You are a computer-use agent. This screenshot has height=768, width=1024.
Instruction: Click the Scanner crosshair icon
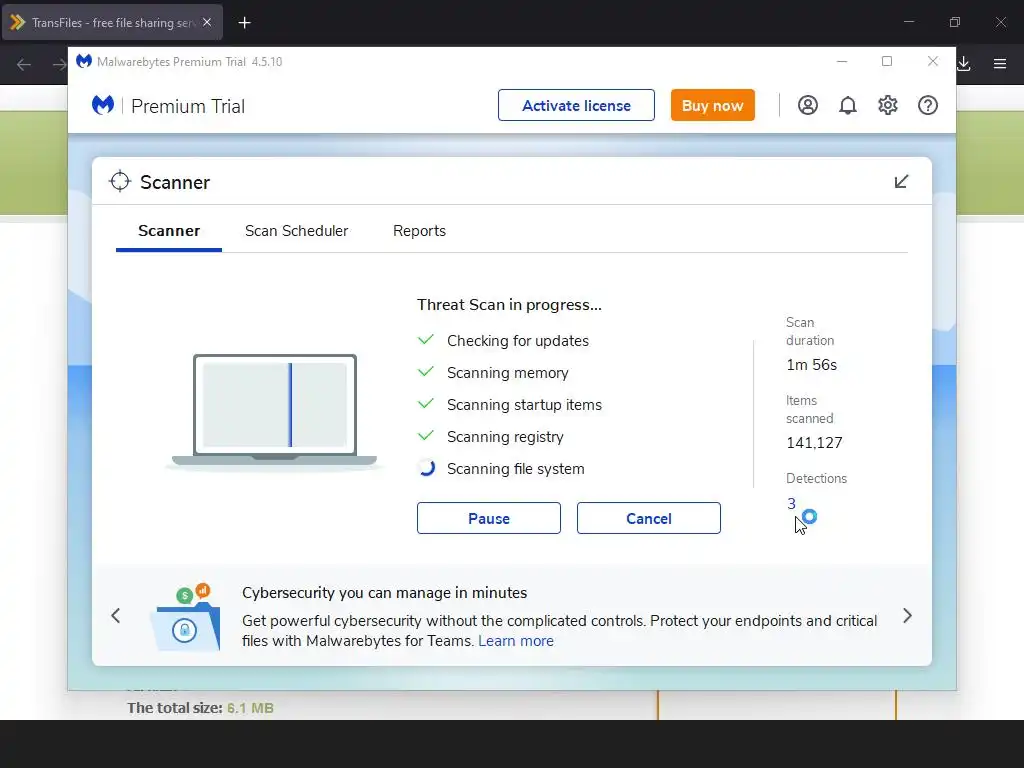click(x=120, y=182)
